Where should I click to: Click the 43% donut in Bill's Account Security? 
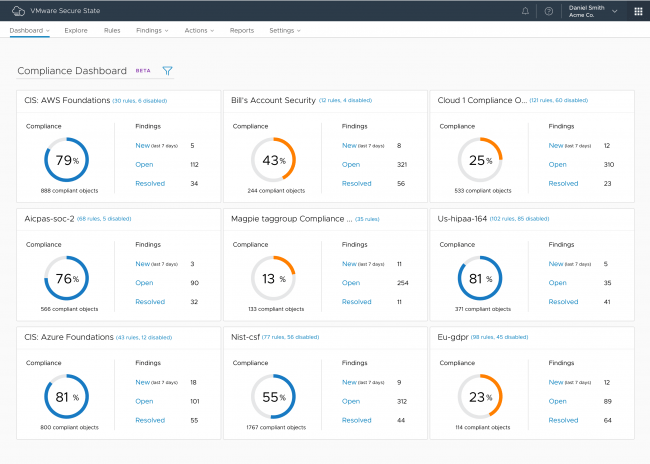[x=273, y=160]
